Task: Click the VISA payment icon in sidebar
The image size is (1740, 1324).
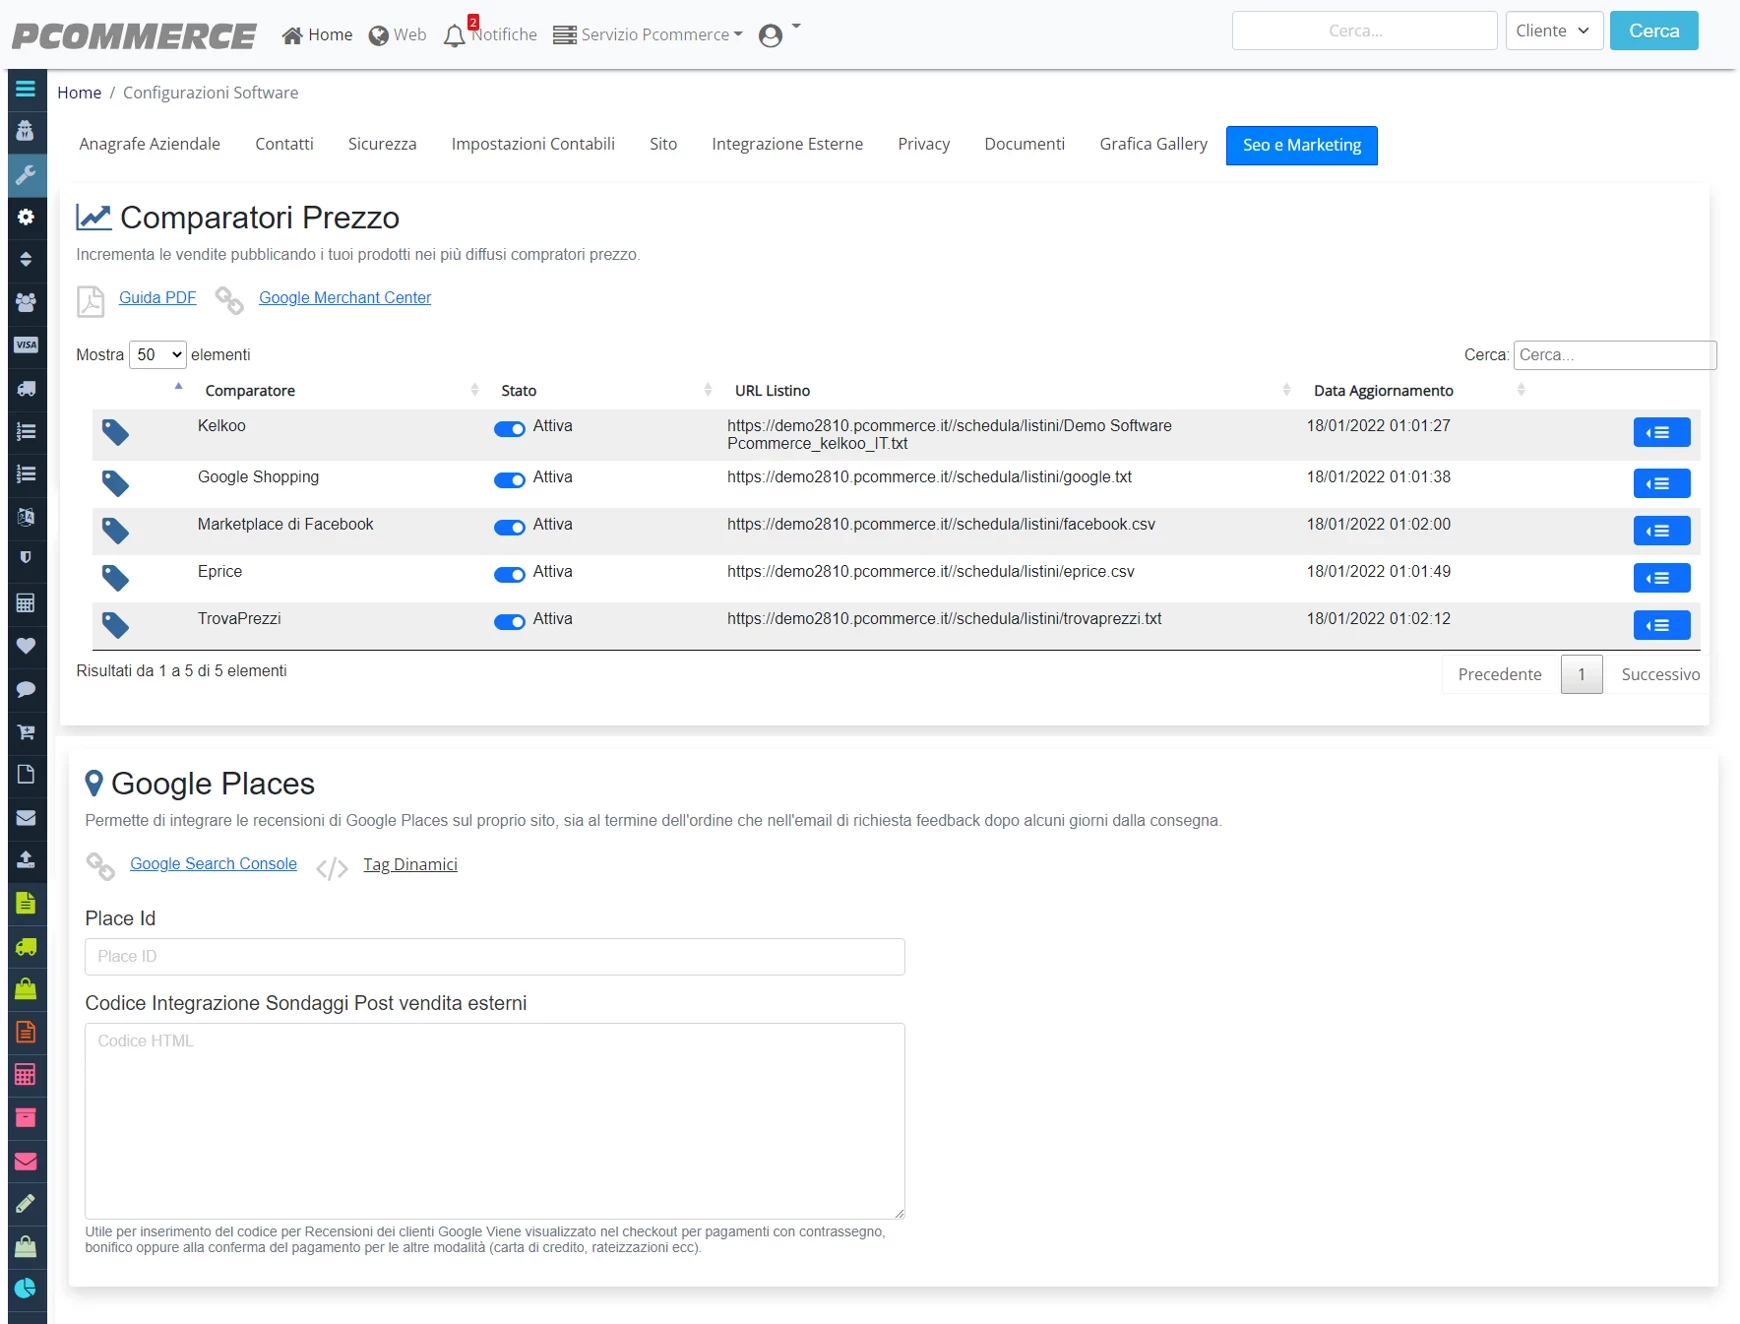Action: 26,345
